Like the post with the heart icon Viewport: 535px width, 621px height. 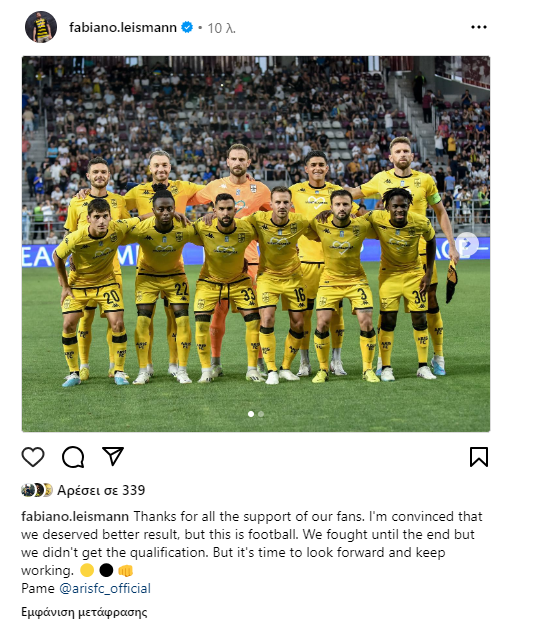(33, 457)
